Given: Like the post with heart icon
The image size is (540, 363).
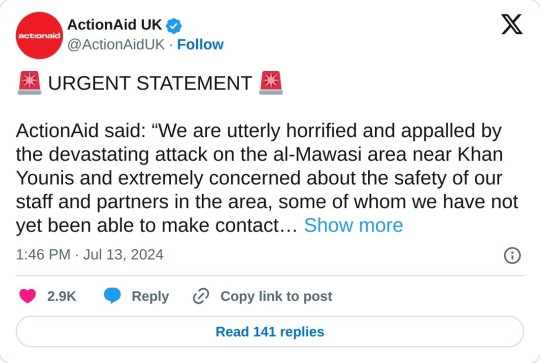Looking at the screenshot, I should click(28, 296).
